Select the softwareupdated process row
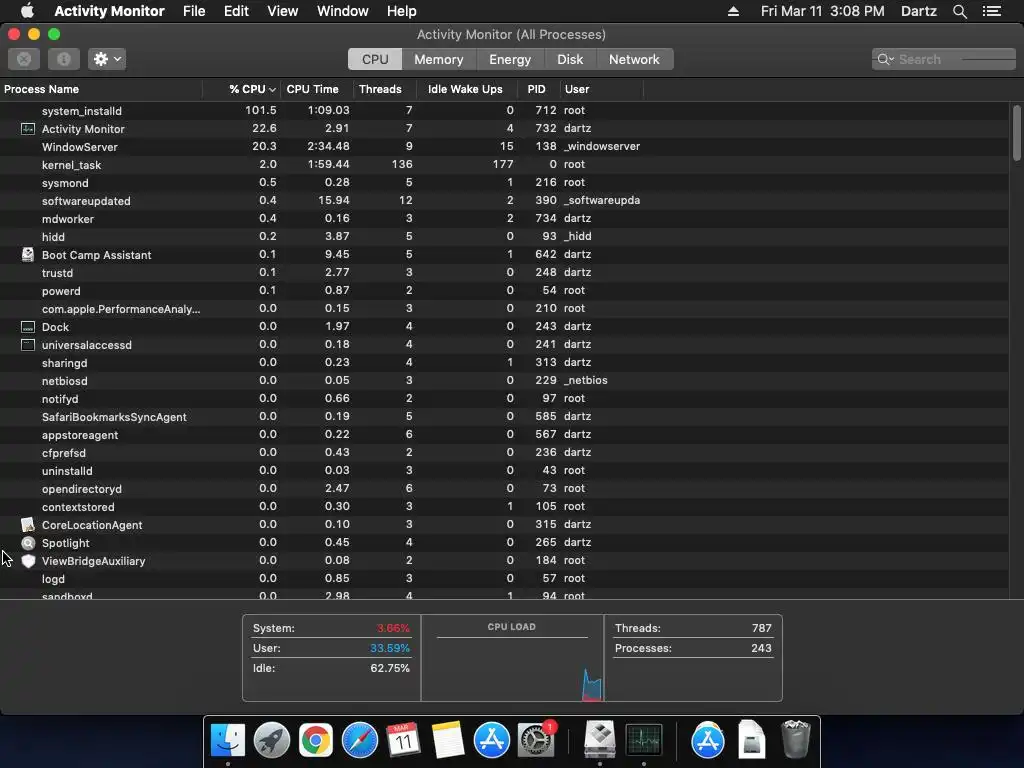Image resolution: width=1024 pixels, height=768 pixels. 504,200
